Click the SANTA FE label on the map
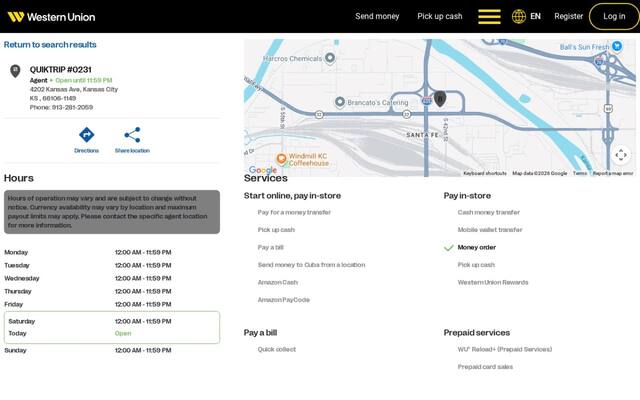This screenshot has height=400, width=640. pyautogui.click(x=422, y=135)
